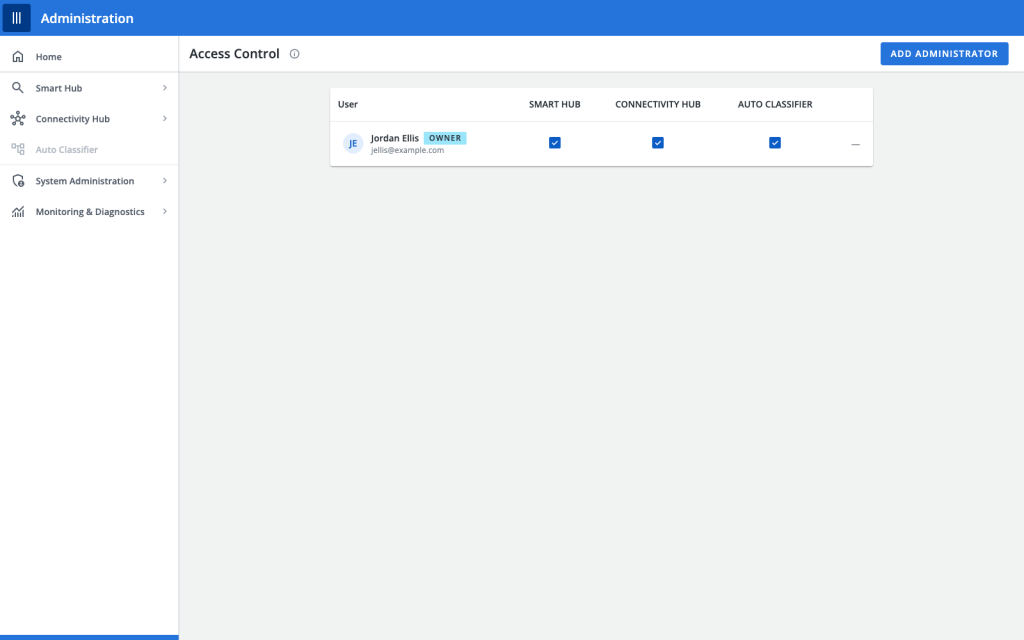Open the Access Control info icon
1024x640 pixels.
(x=295, y=54)
